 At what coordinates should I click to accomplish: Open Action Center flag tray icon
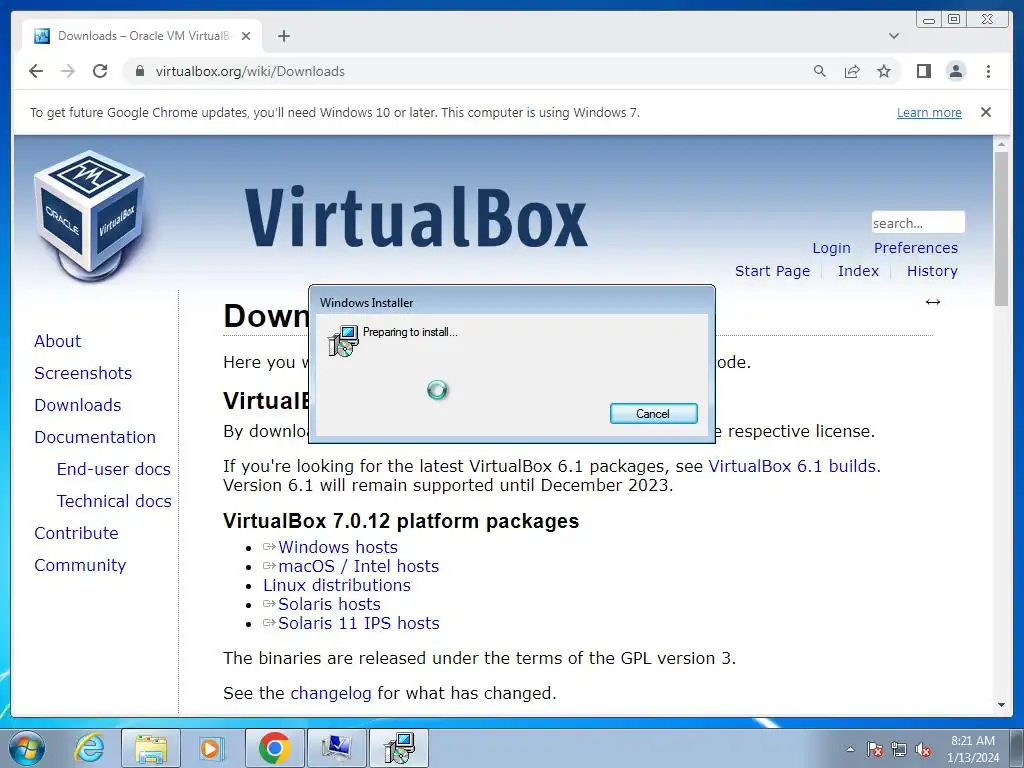tap(875, 749)
